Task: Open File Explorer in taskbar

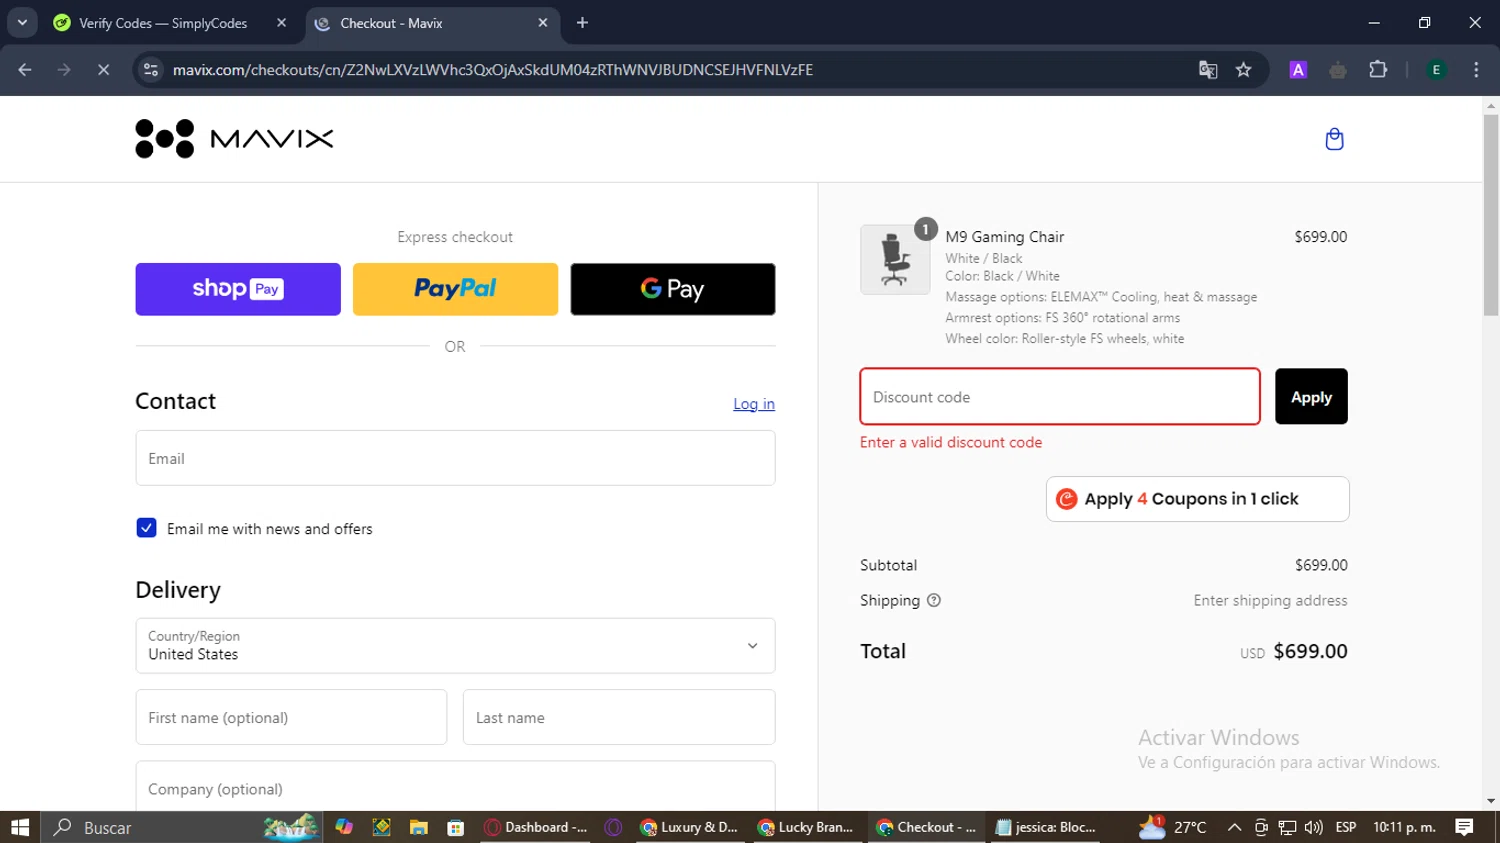Action: click(x=419, y=827)
